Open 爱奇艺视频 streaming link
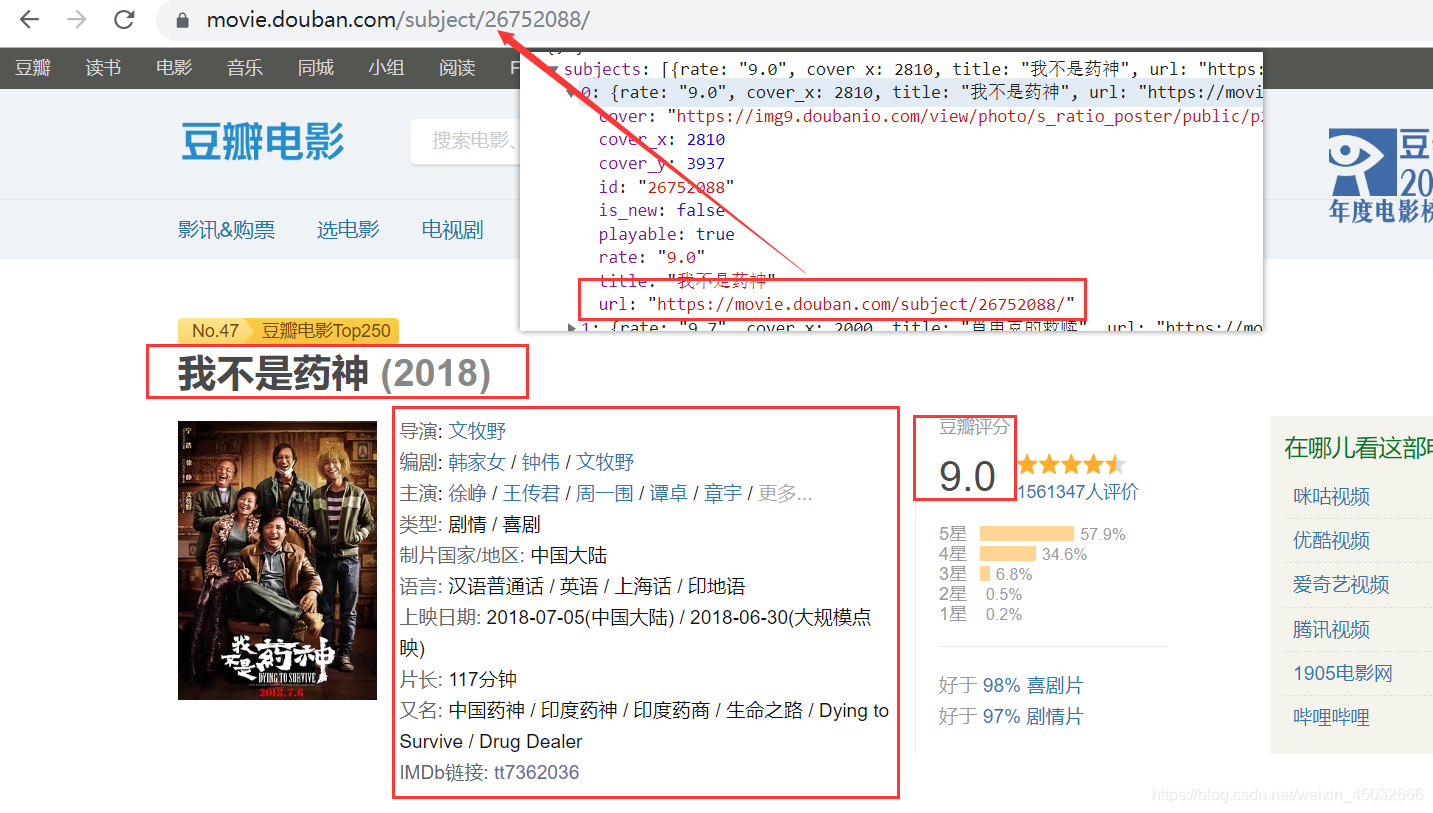Viewport: 1433px width, 813px height. pos(1341,585)
